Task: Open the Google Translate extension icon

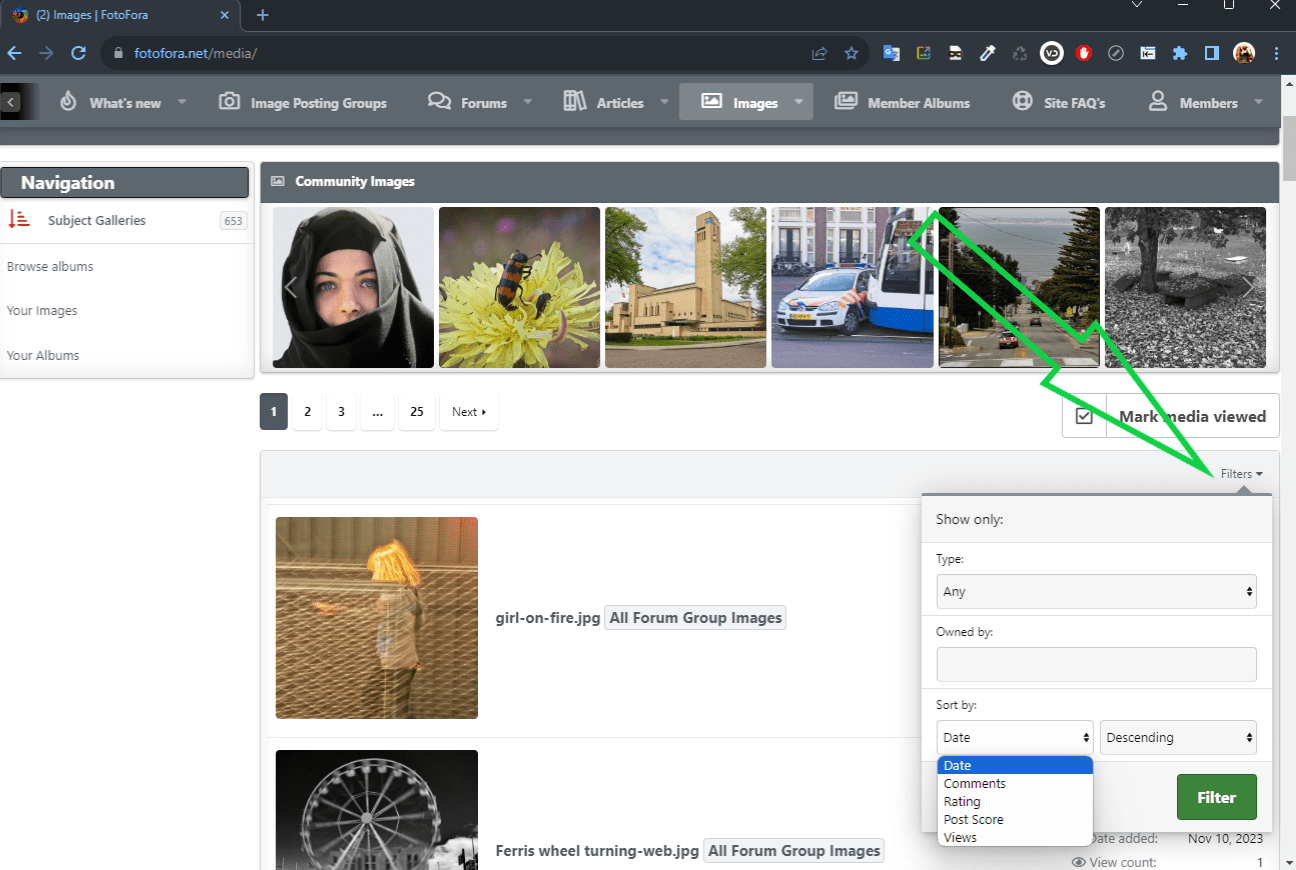Action: (891, 53)
